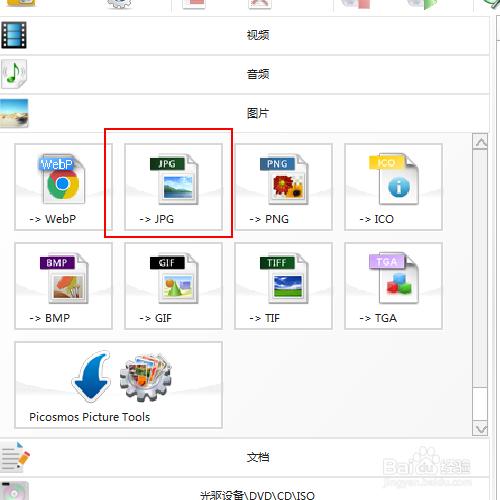Expand the 音频 audio category
500x500 pixels.
245,74
